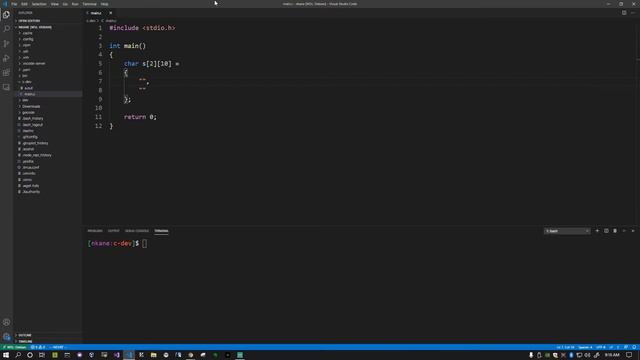This screenshot has height=360, width=640.
Task: Open the Source Control view
Action: coord(6,44)
